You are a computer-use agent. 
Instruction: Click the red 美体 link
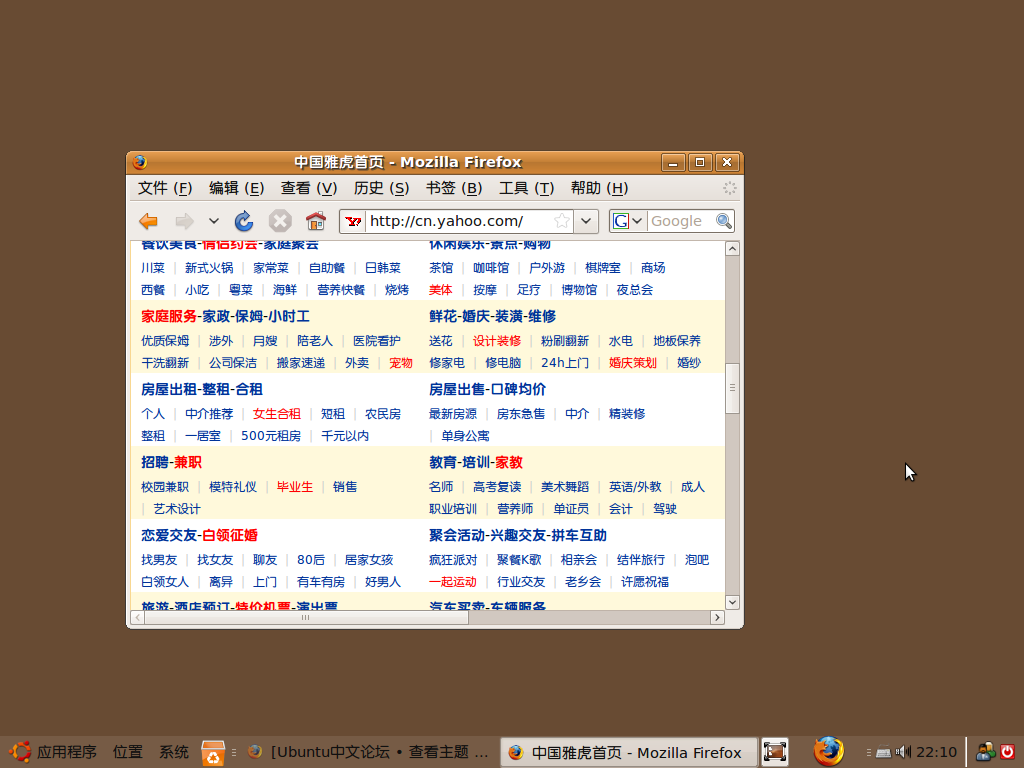(x=441, y=290)
